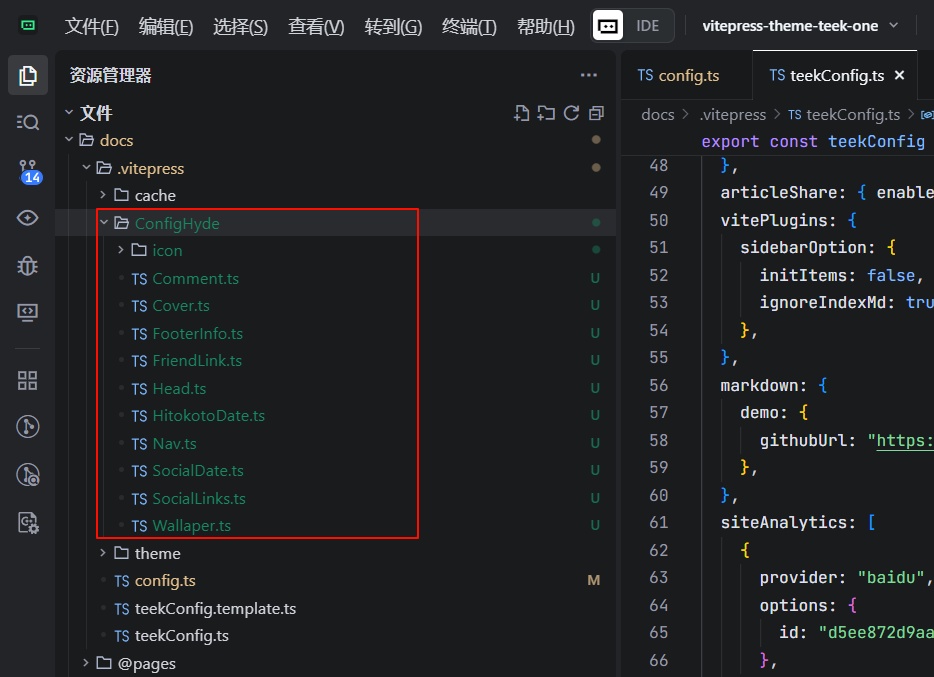Open the 终端(T) menu
Viewport: 934px width, 677px height.
pos(469,27)
